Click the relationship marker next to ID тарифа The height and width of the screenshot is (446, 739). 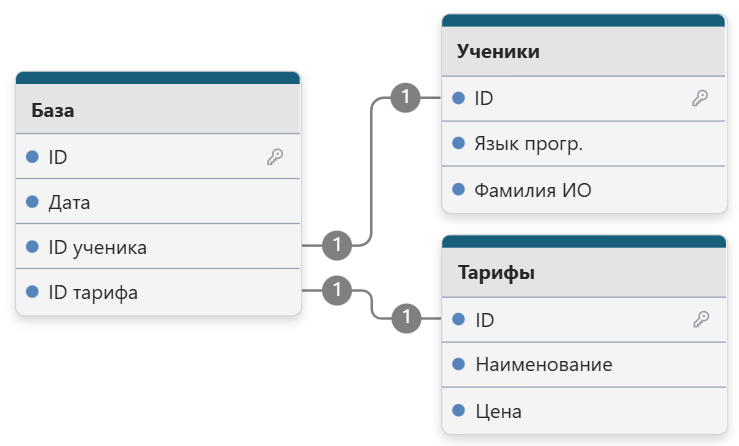point(337,289)
